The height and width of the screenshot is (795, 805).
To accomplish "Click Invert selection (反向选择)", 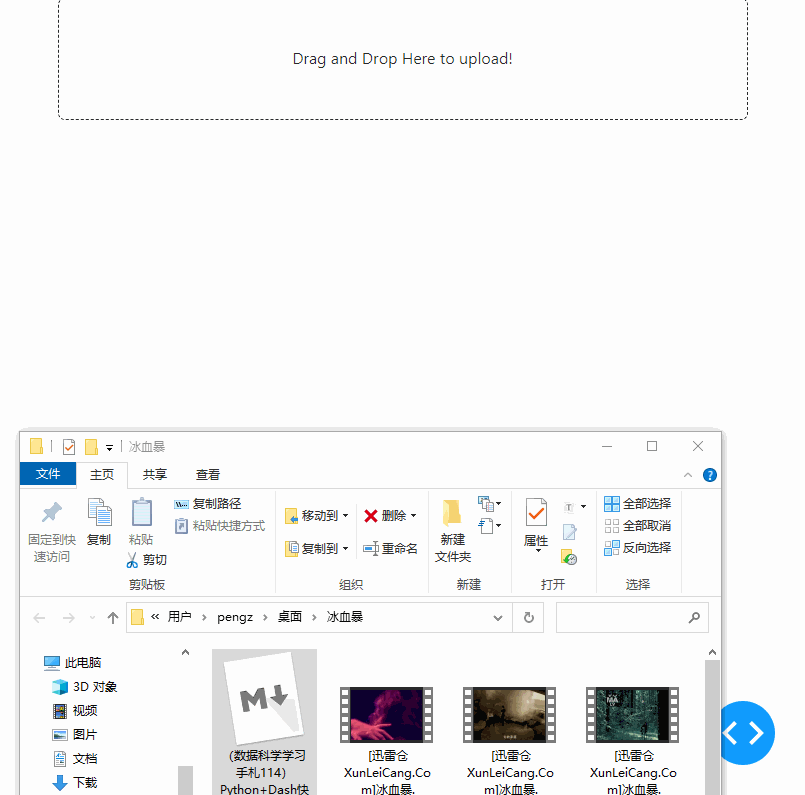I will point(637,548).
